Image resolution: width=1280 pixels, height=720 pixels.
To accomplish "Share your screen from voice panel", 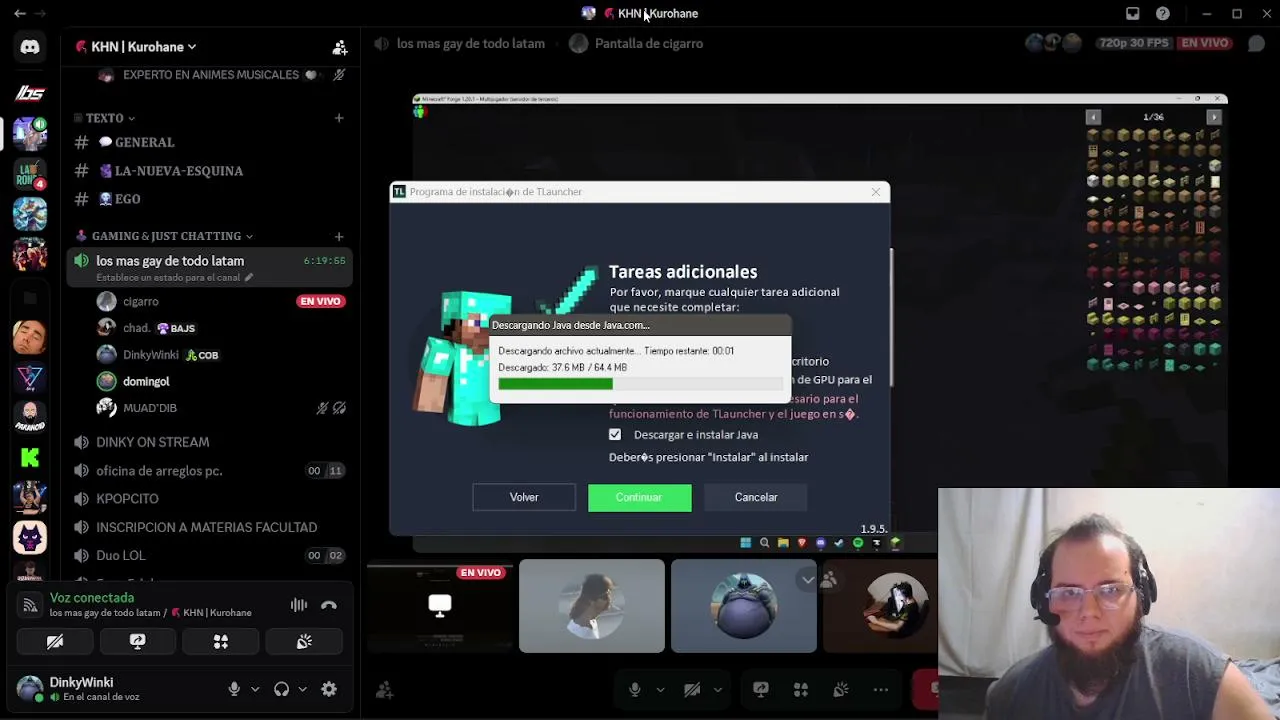I will tap(138, 642).
